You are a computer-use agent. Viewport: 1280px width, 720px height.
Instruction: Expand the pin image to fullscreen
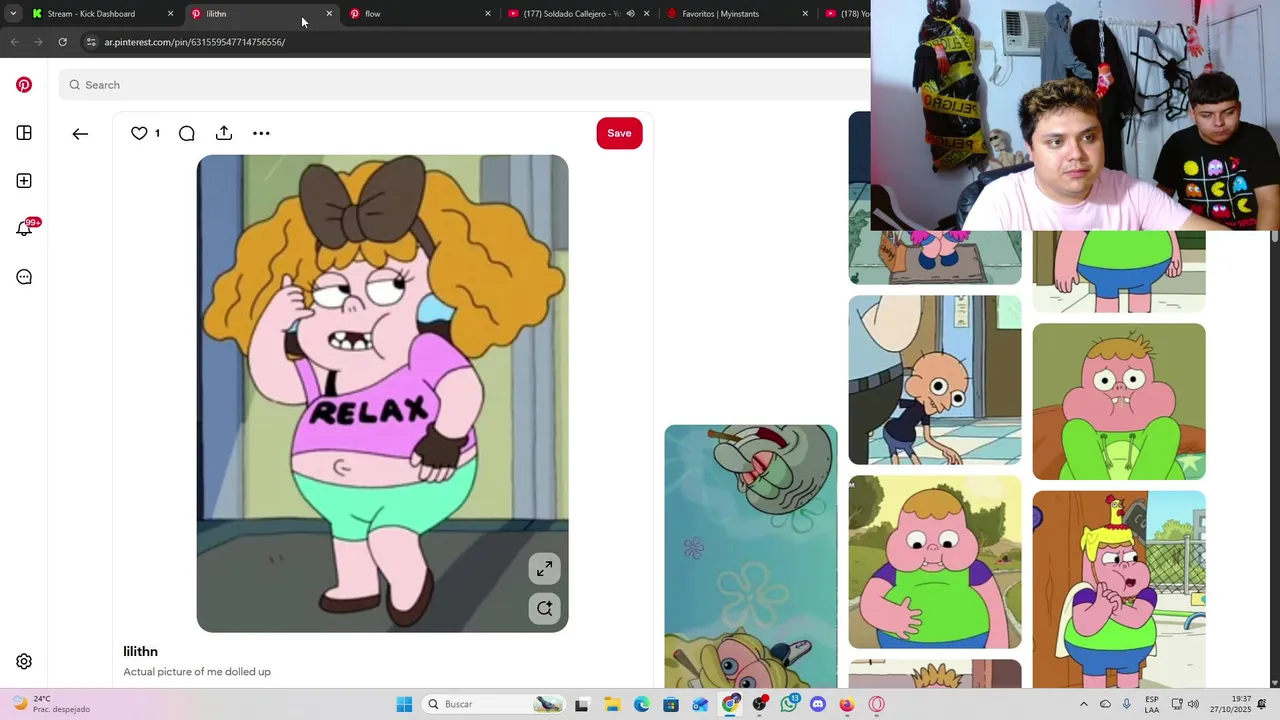click(x=544, y=569)
